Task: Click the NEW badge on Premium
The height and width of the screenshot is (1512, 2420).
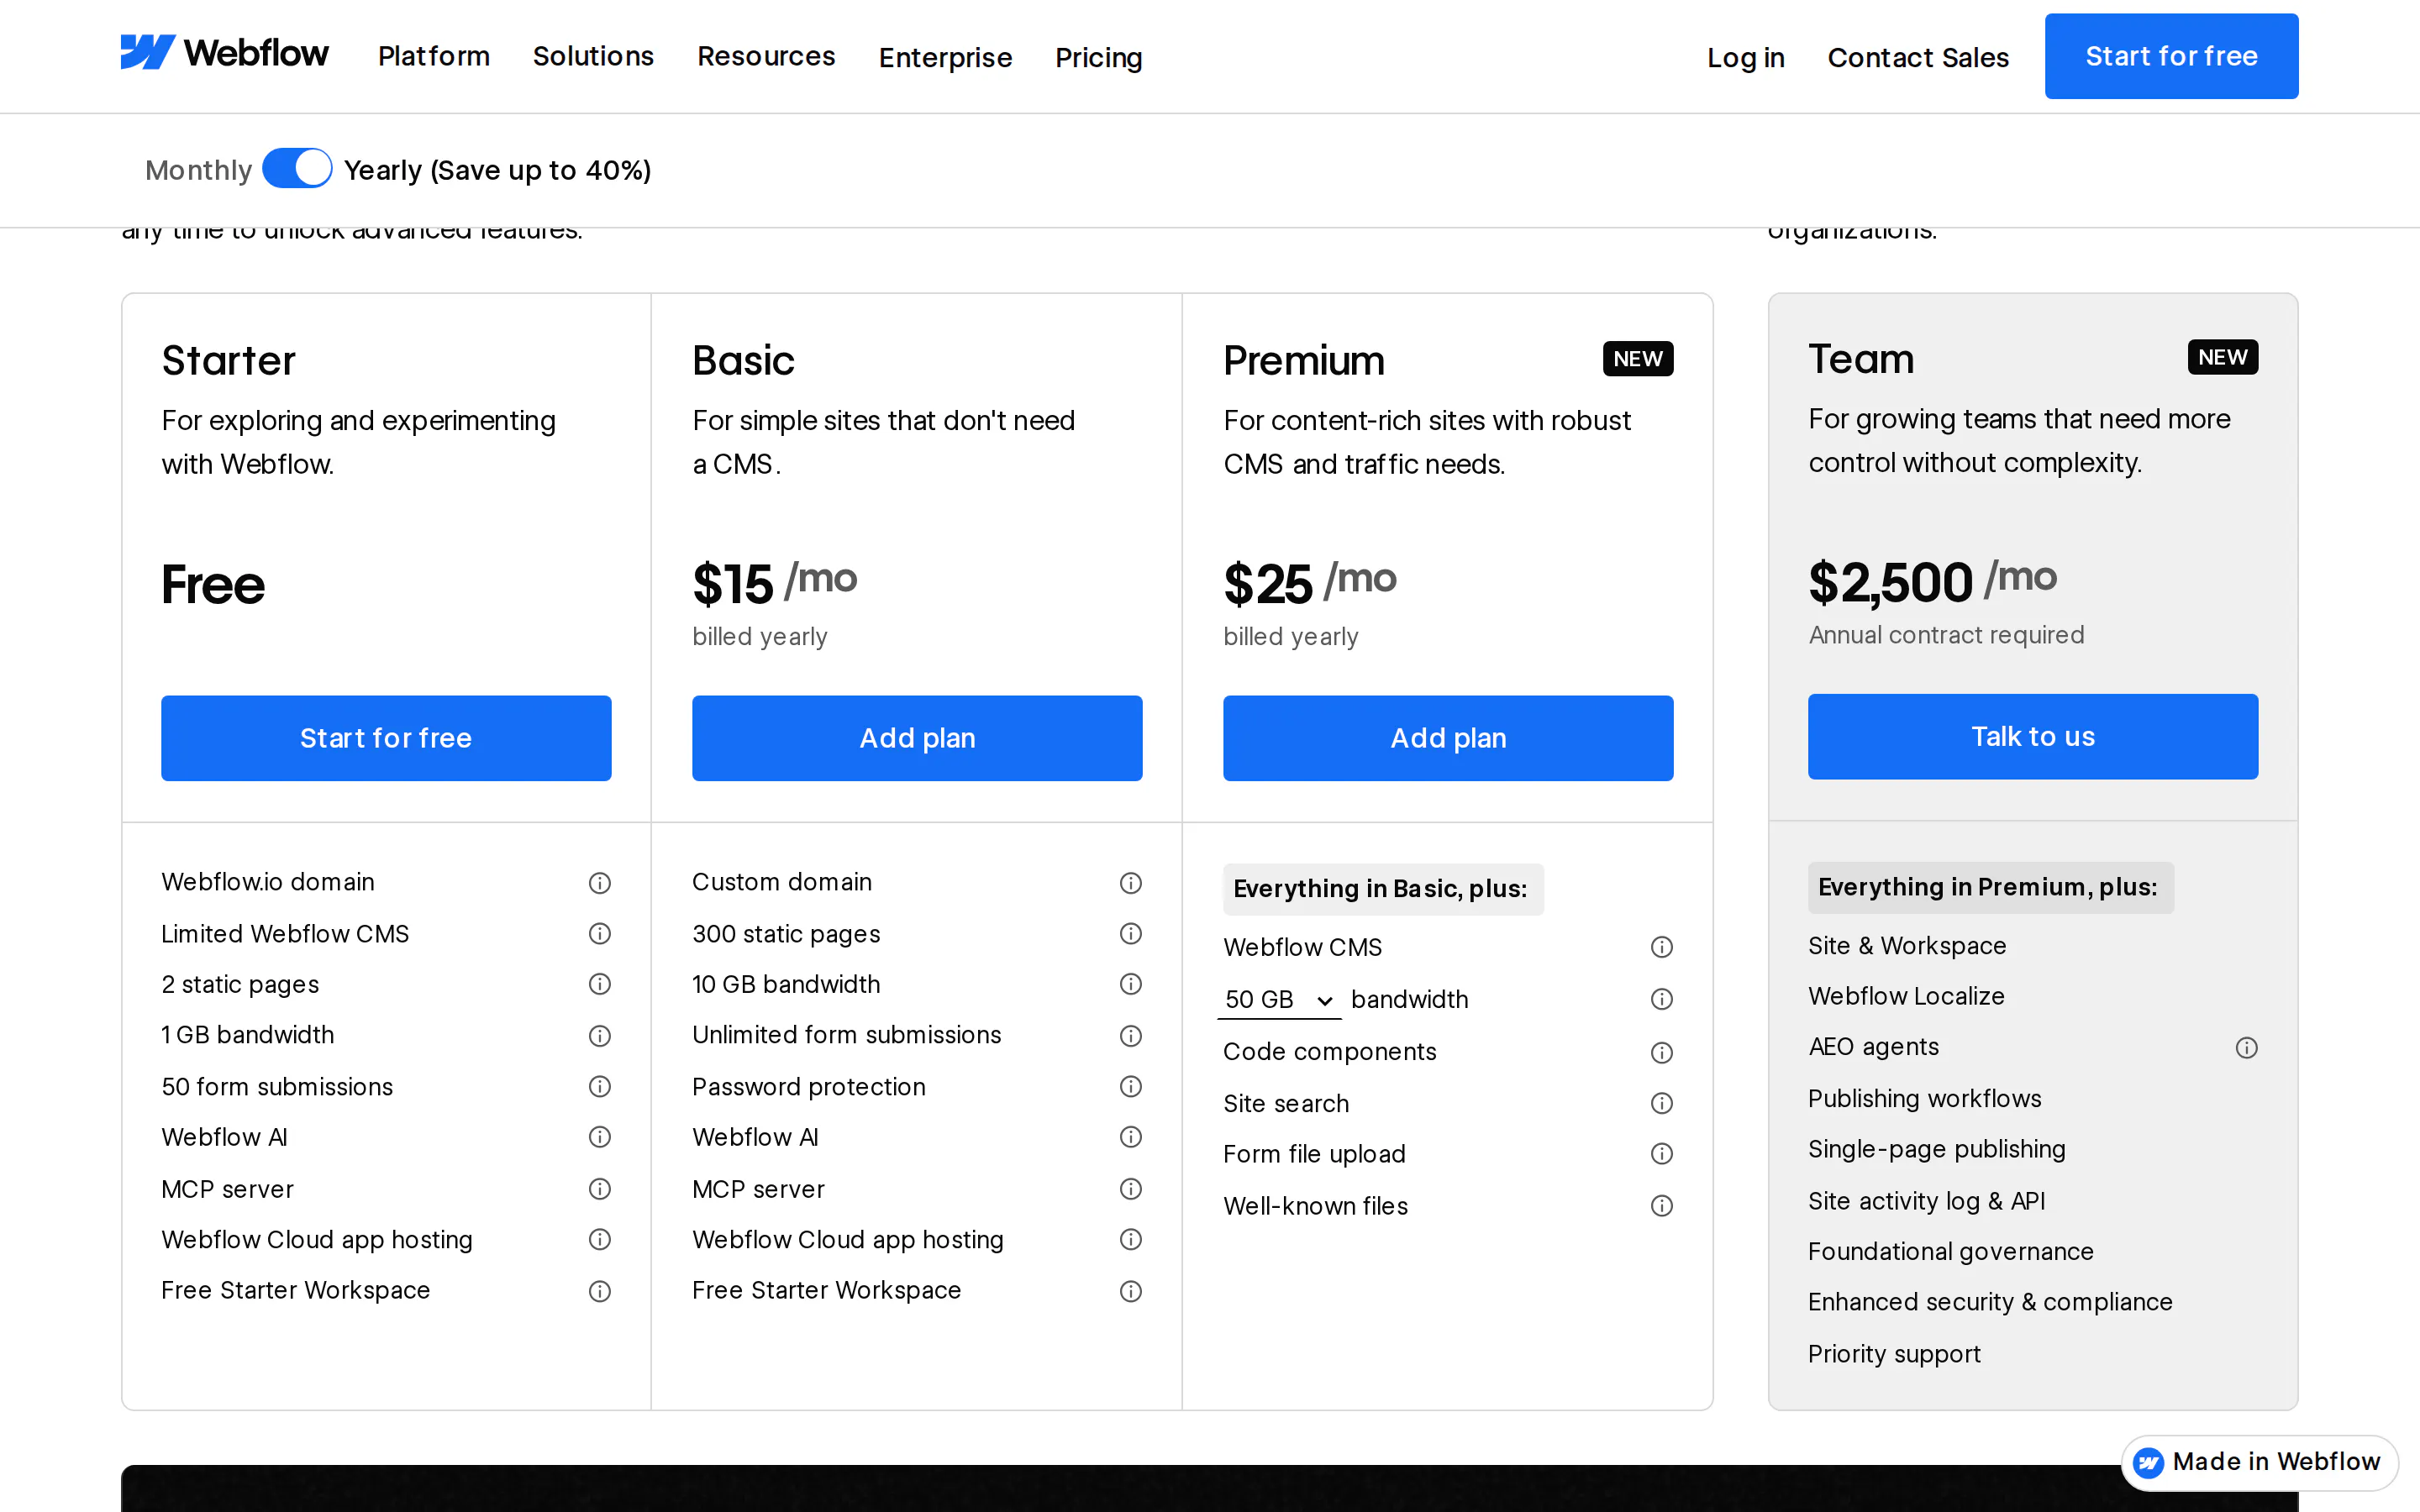Action: [1637, 359]
